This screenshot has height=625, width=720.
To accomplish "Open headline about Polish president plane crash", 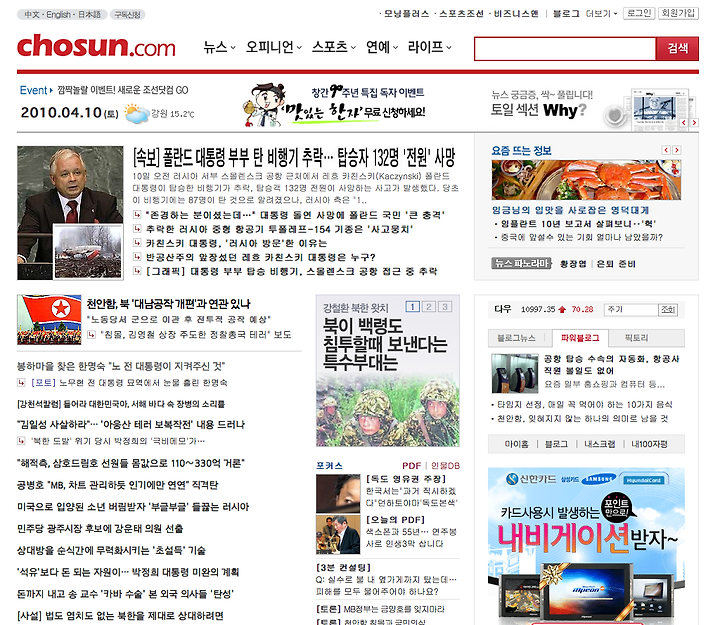I will coord(294,158).
